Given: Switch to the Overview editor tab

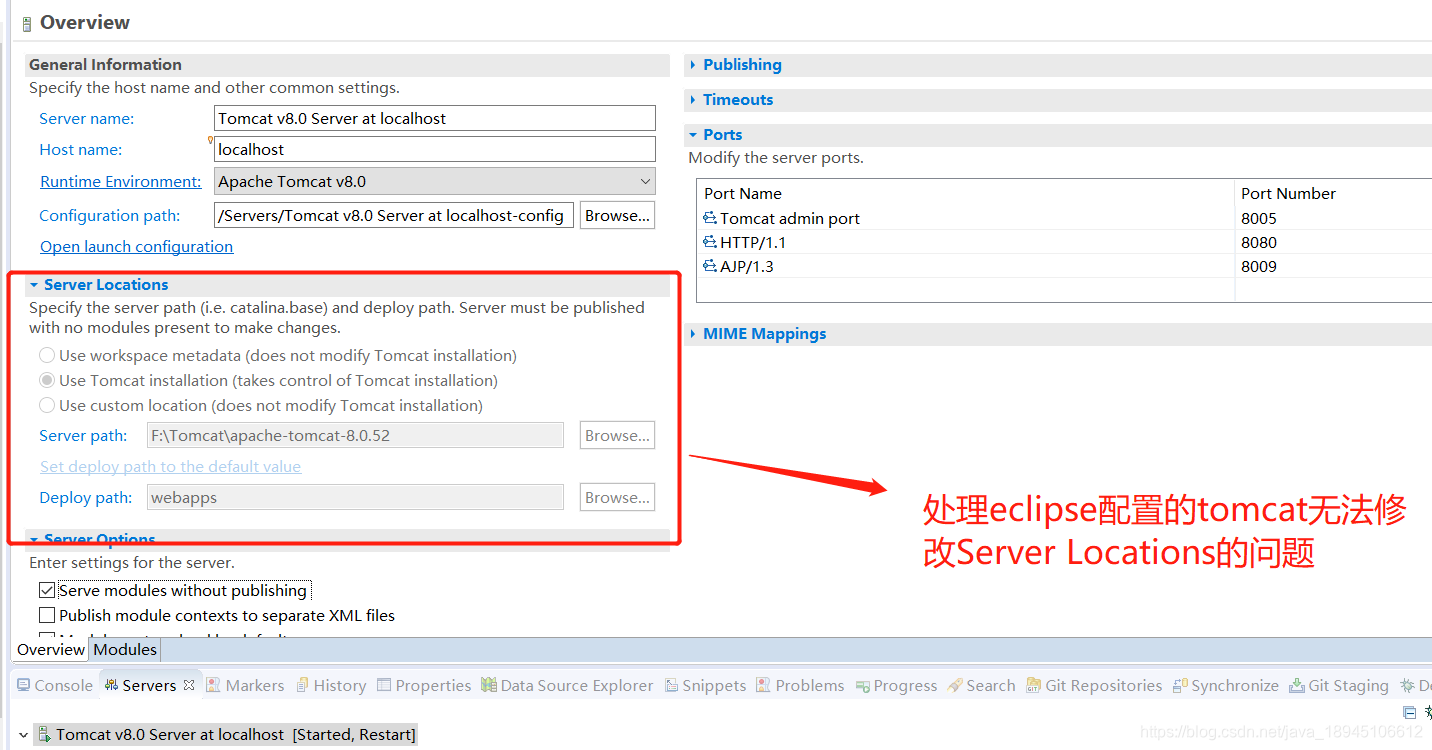Looking at the screenshot, I should pos(51,649).
